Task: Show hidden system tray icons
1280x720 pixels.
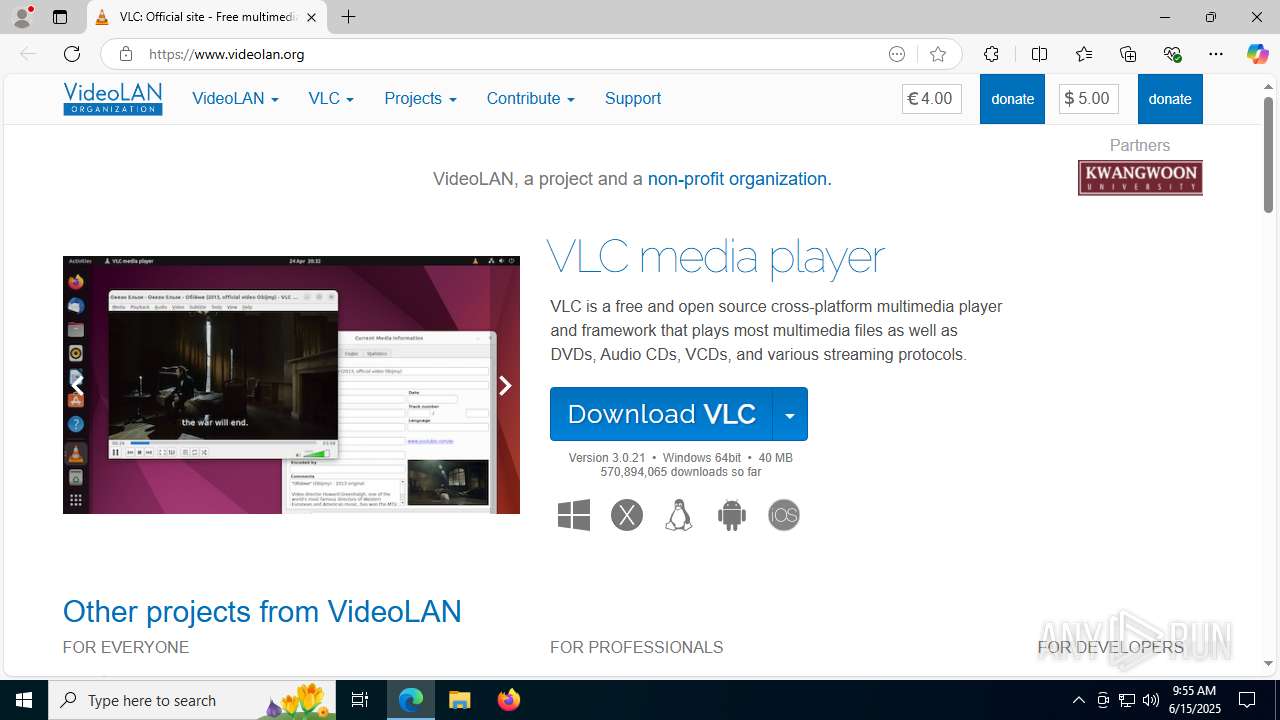Action: [1078, 700]
